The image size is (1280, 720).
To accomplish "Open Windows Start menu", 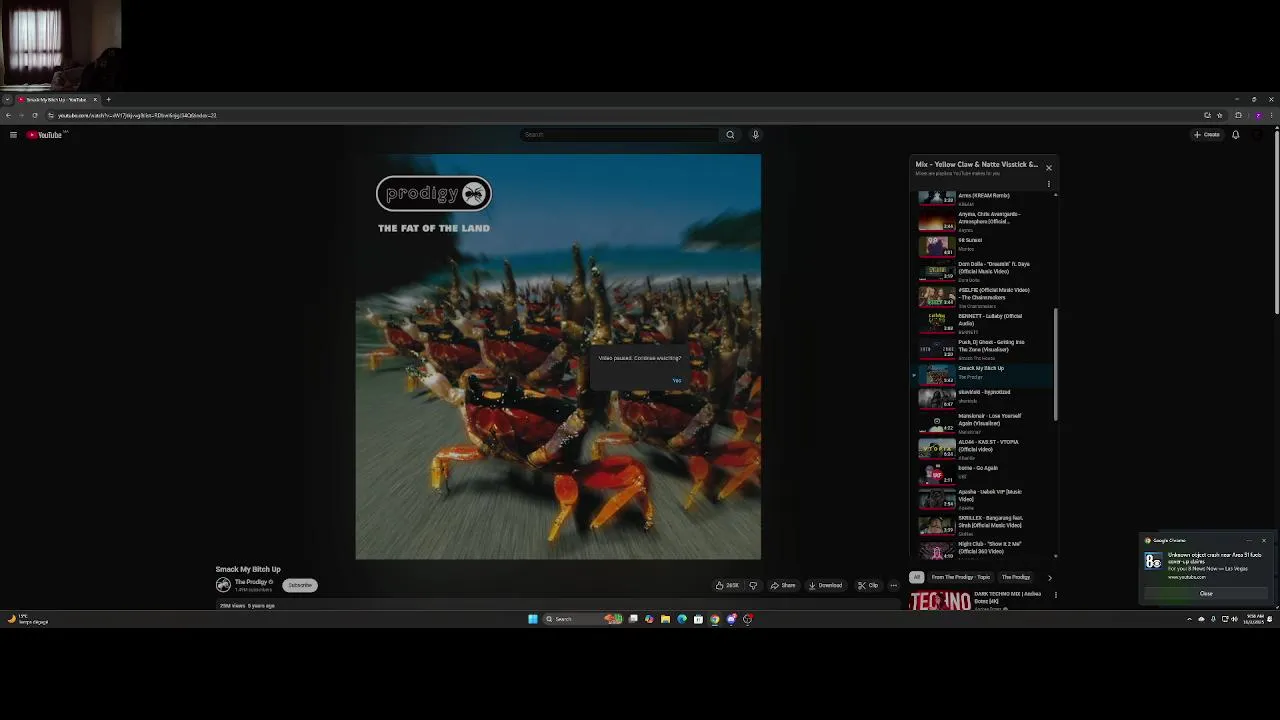I will pyautogui.click(x=533, y=619).
